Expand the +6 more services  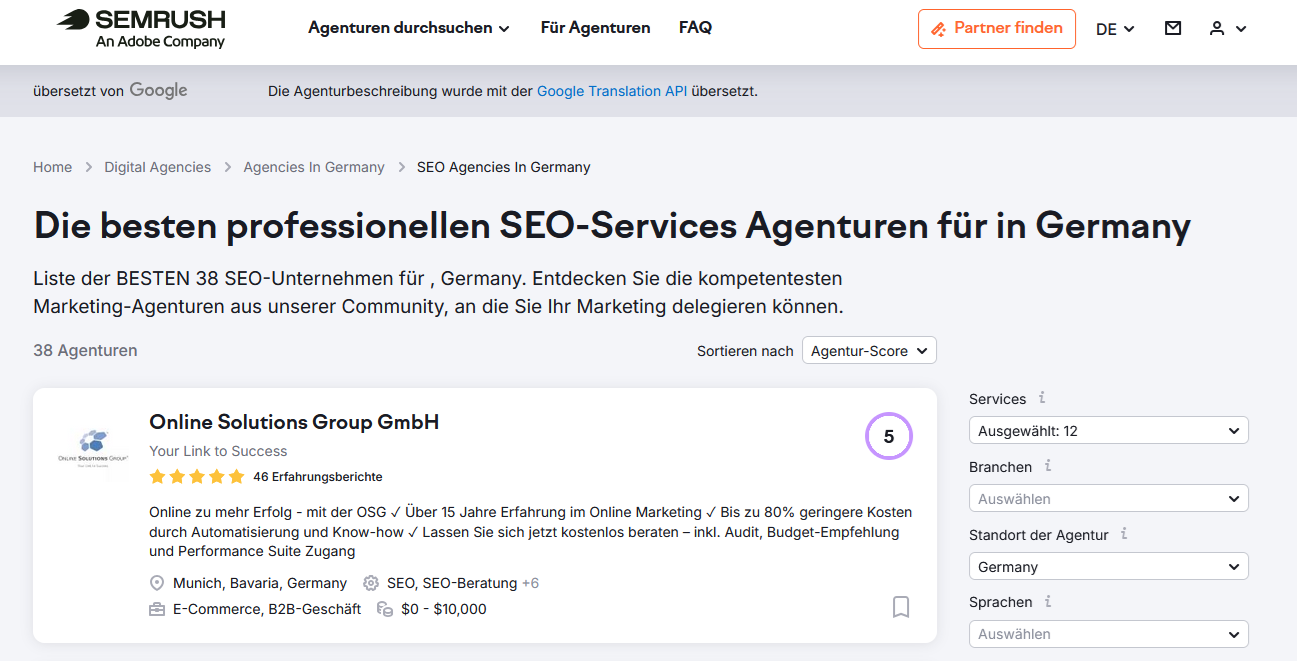530,583
